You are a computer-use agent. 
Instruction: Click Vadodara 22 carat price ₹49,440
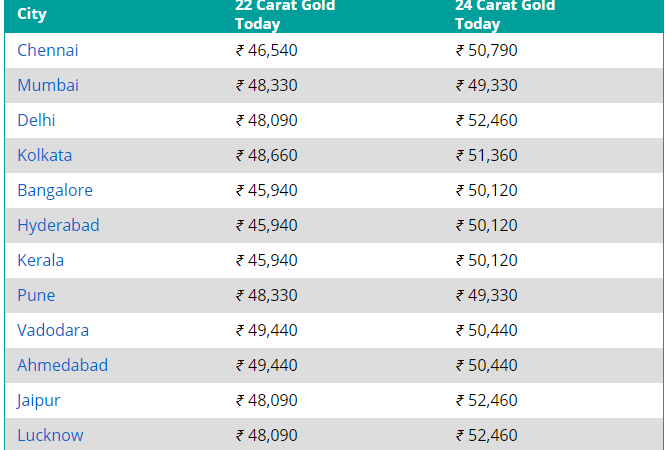pos(267,330)
